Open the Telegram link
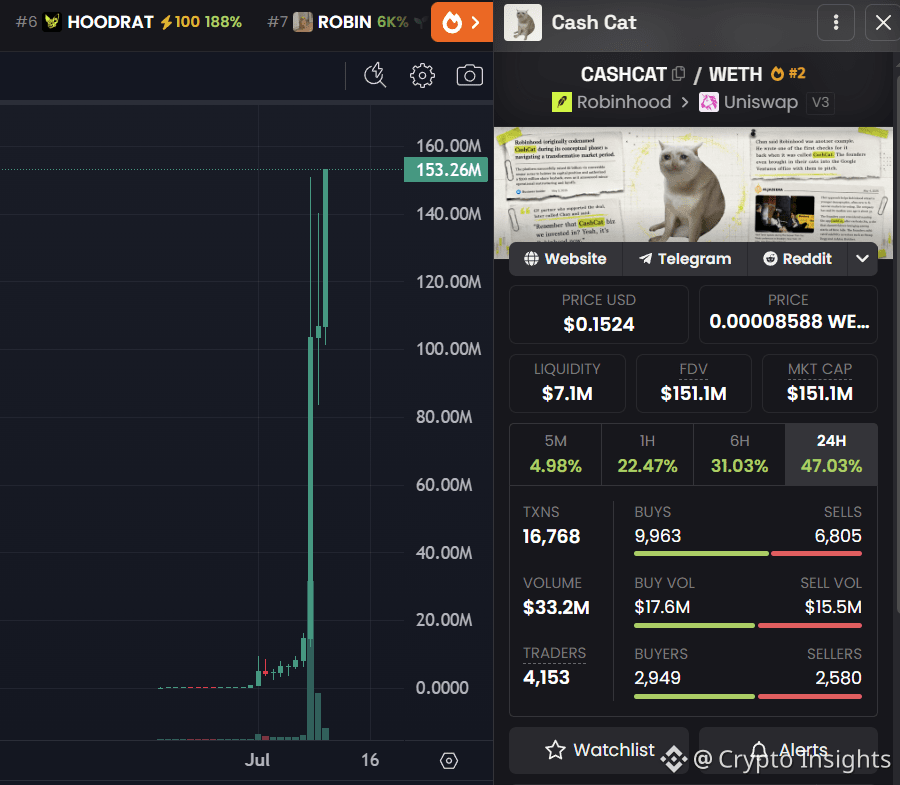The width and height of the screenshot is (900, 785). (685, 259)
